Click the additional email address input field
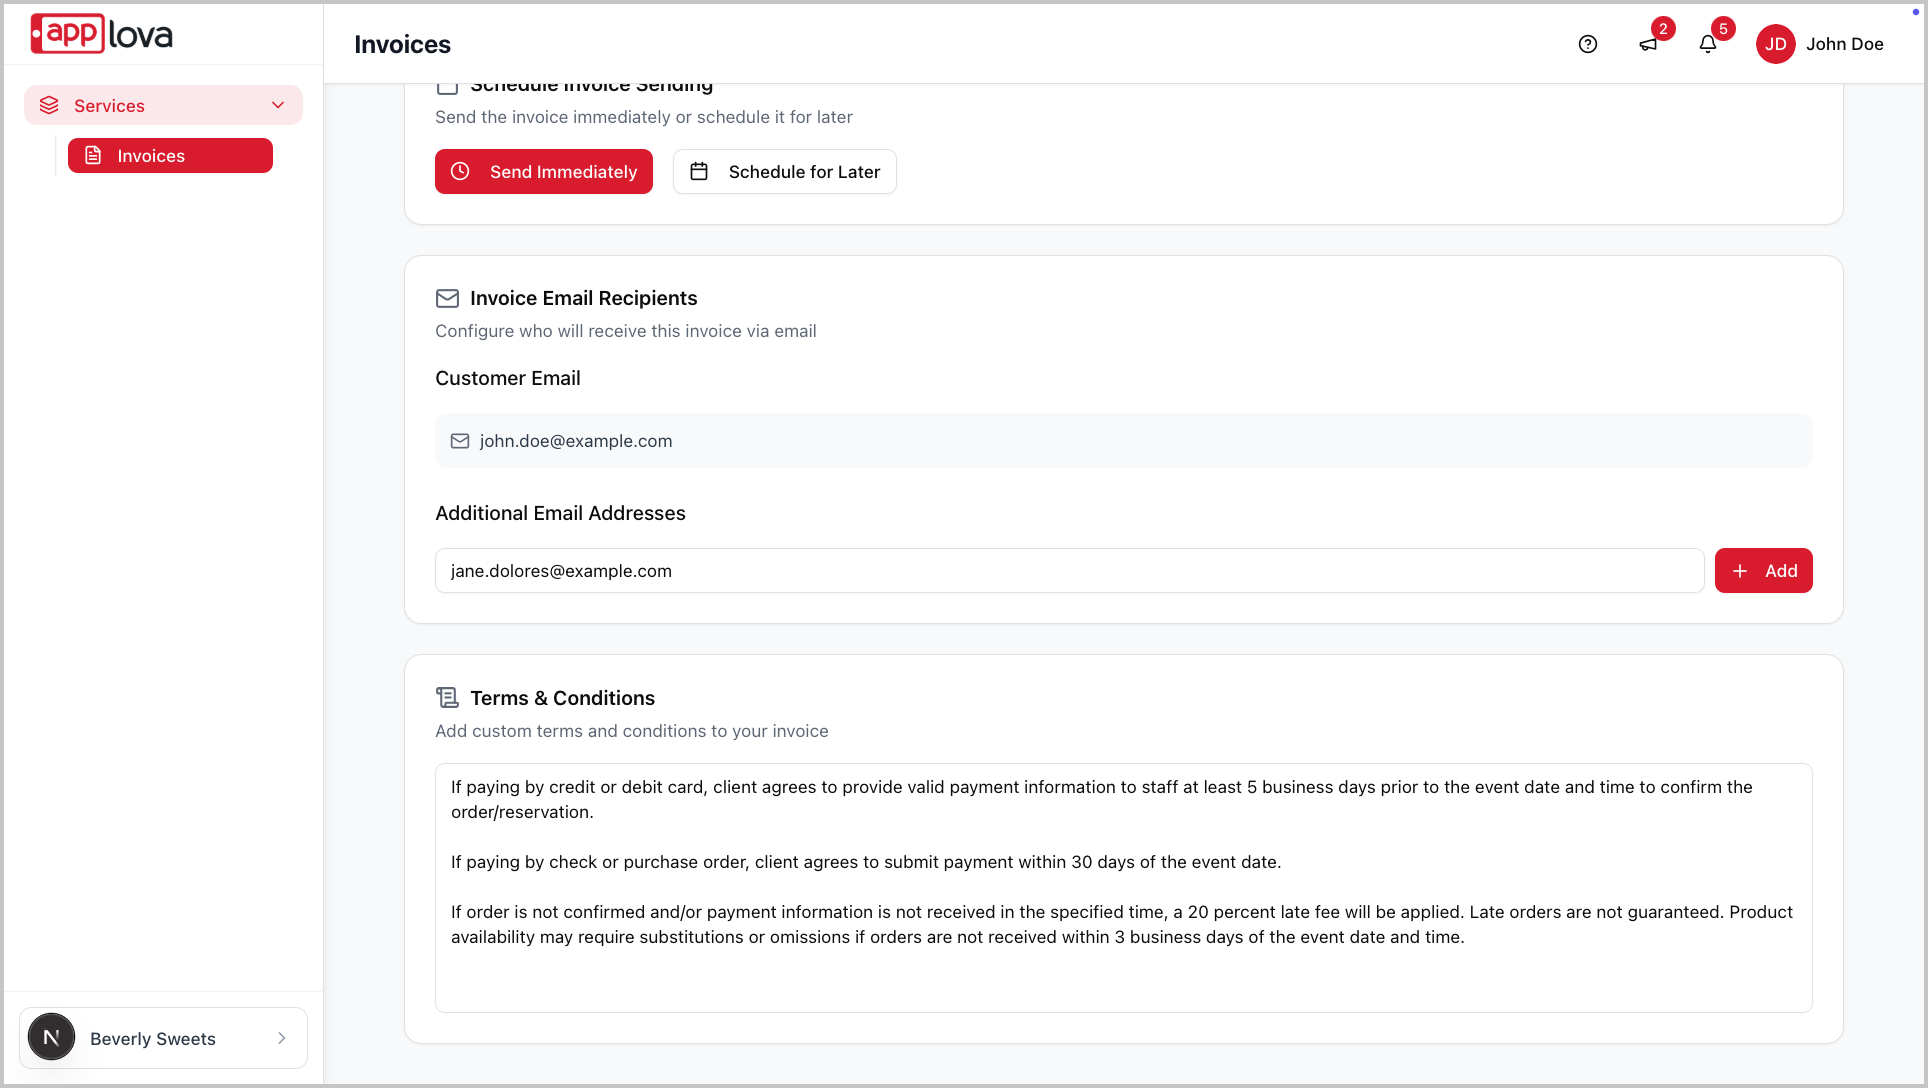Viewport: 1928px width, 1088px height. (1069, 571)
